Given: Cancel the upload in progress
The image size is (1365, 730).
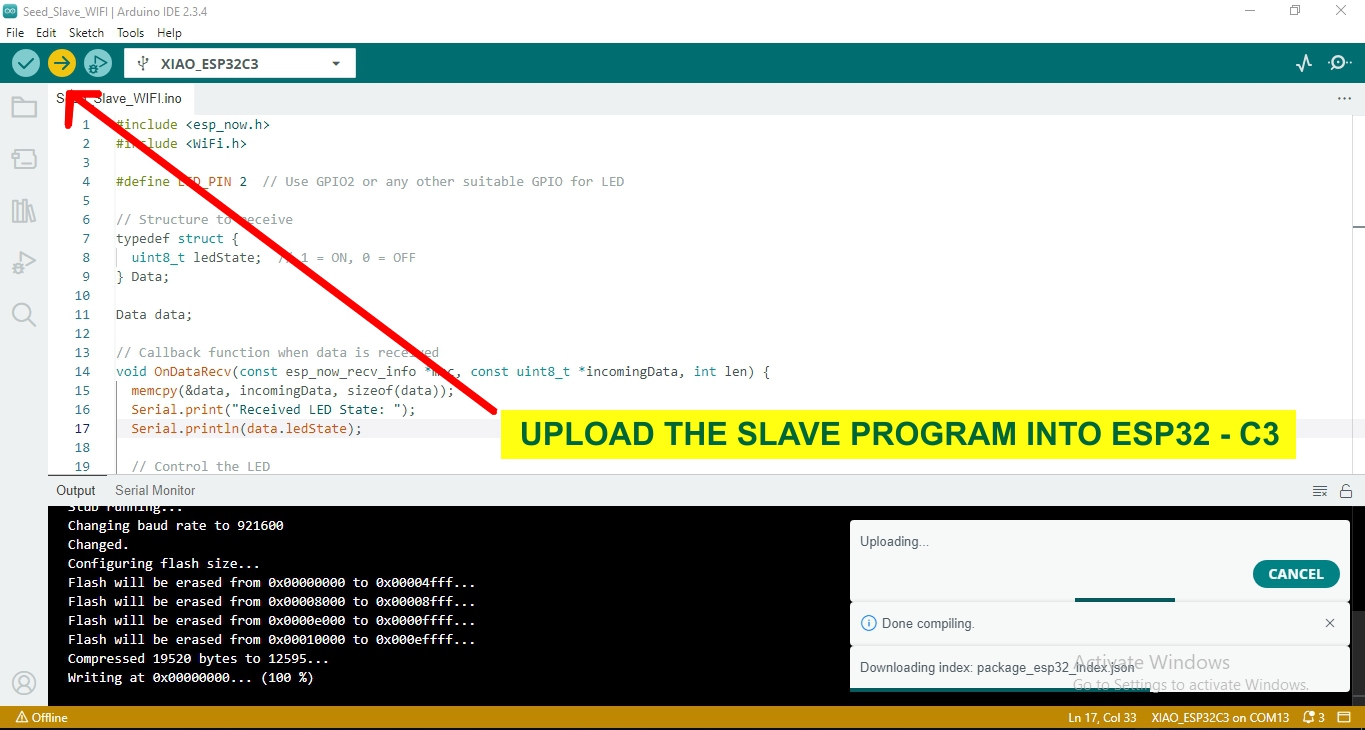Looking at the screenshot, I should coord(1296,574).
